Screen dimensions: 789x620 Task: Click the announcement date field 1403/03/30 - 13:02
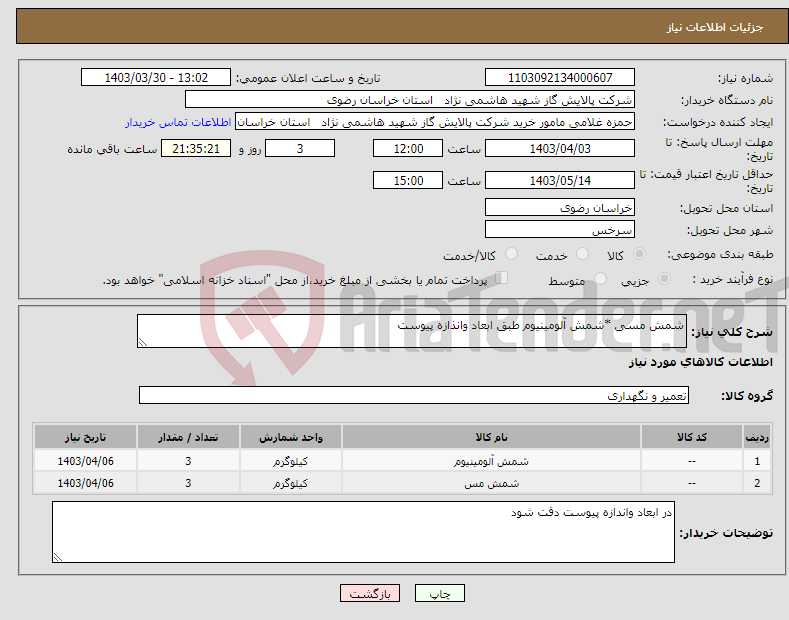155,78
